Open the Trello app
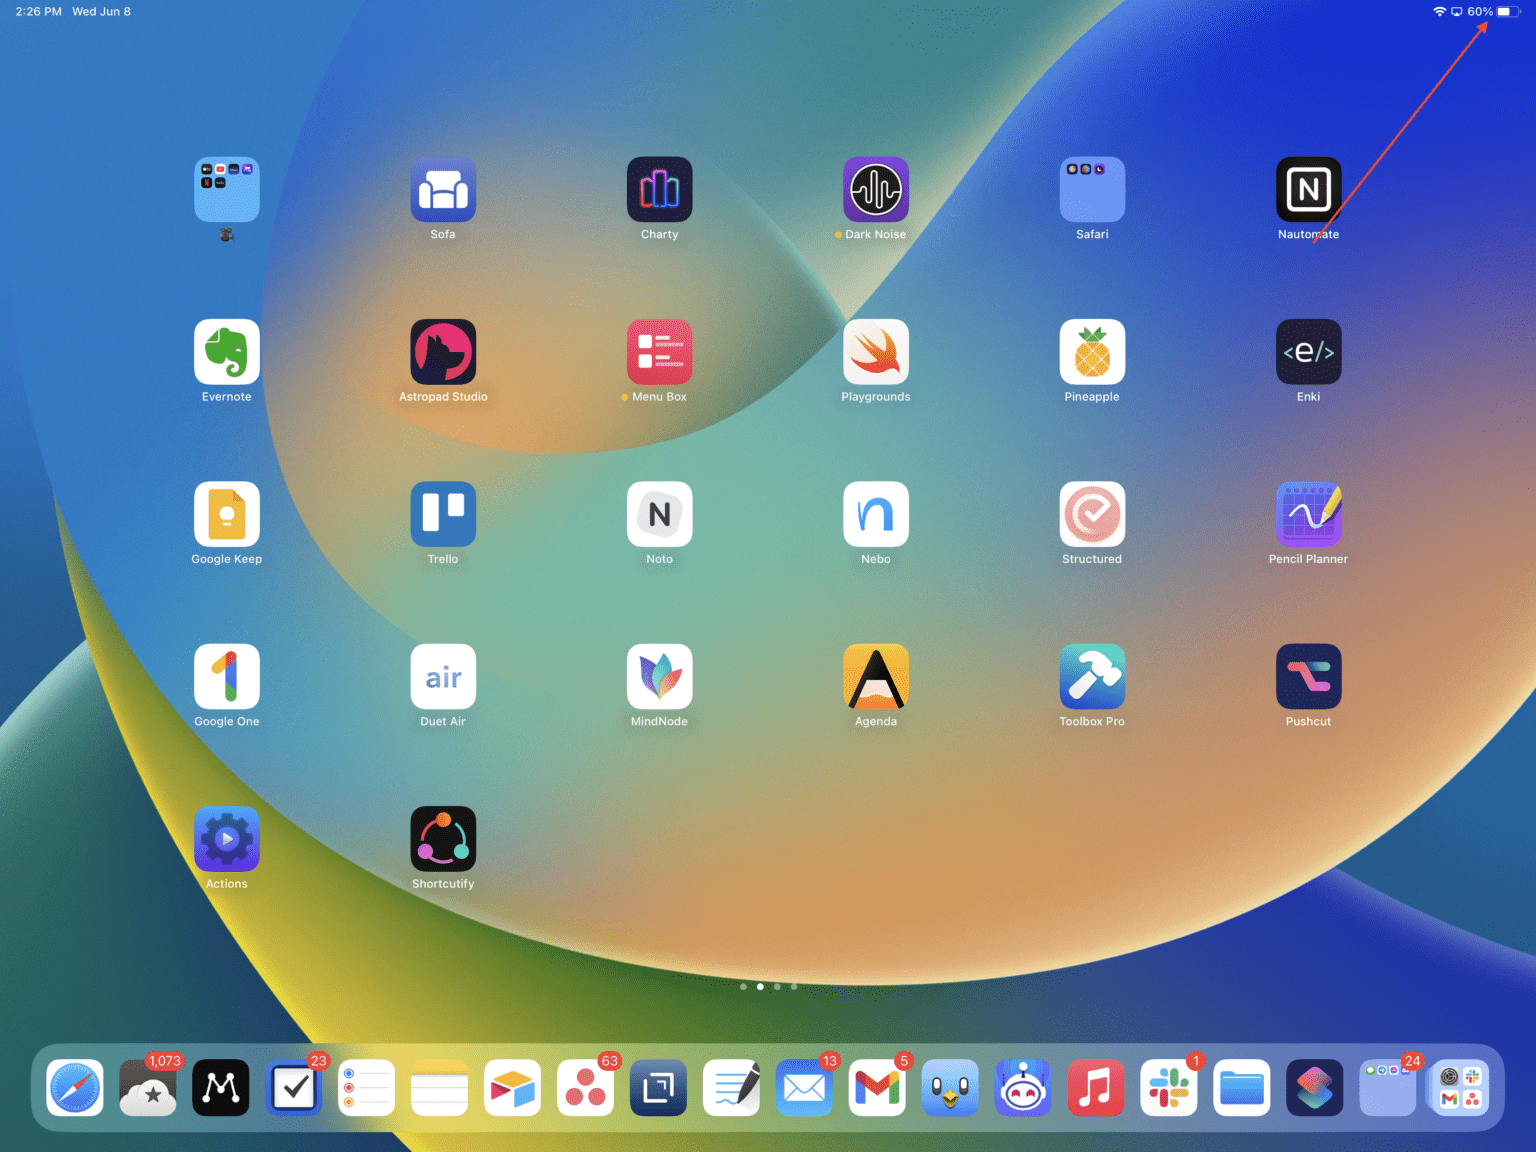Screen dimensions: 1536x1152 [x=443, y=514]
